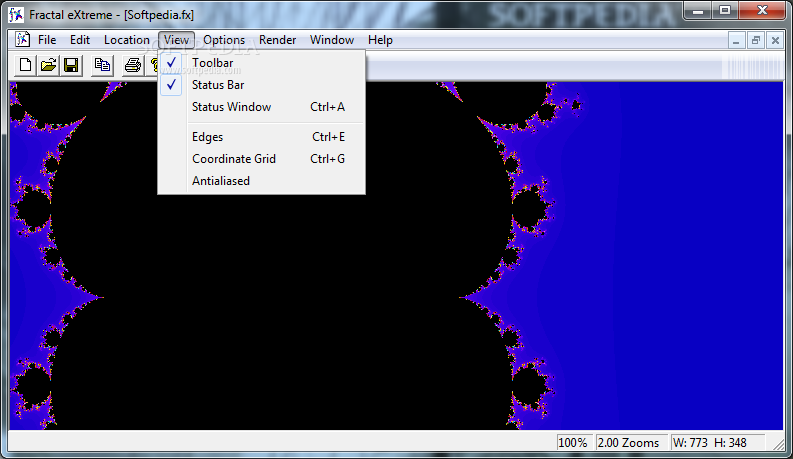793x459 pixels.
Task: Enable the Antialiased view option
Action: click(x=261, y=181)
